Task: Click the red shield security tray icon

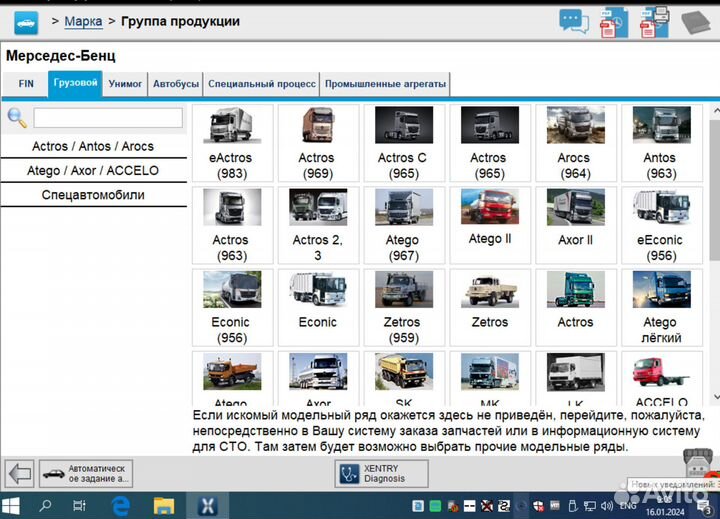Action: [x=538, y=506]
